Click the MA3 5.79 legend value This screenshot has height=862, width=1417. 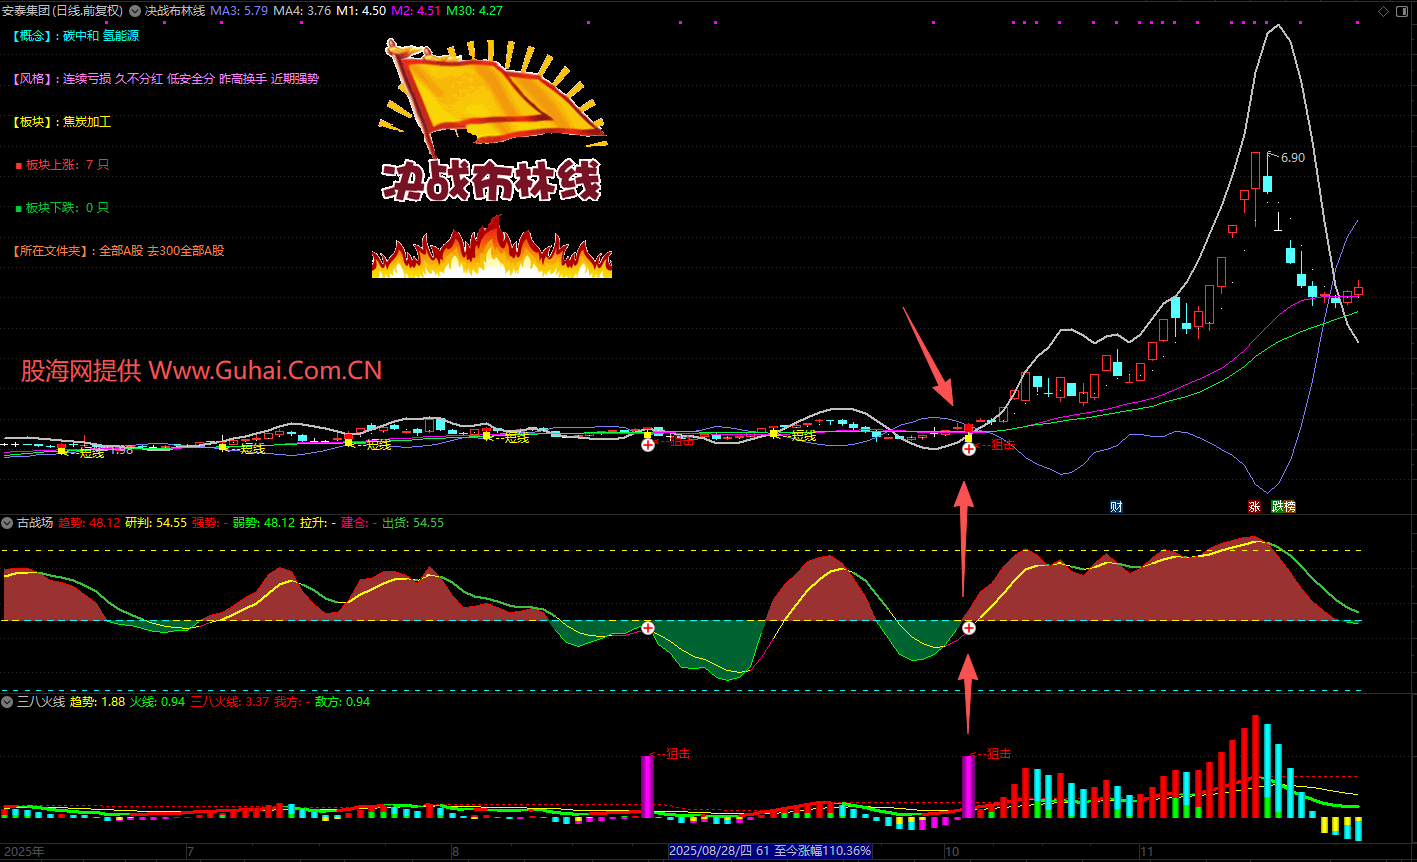coord(240,11)
